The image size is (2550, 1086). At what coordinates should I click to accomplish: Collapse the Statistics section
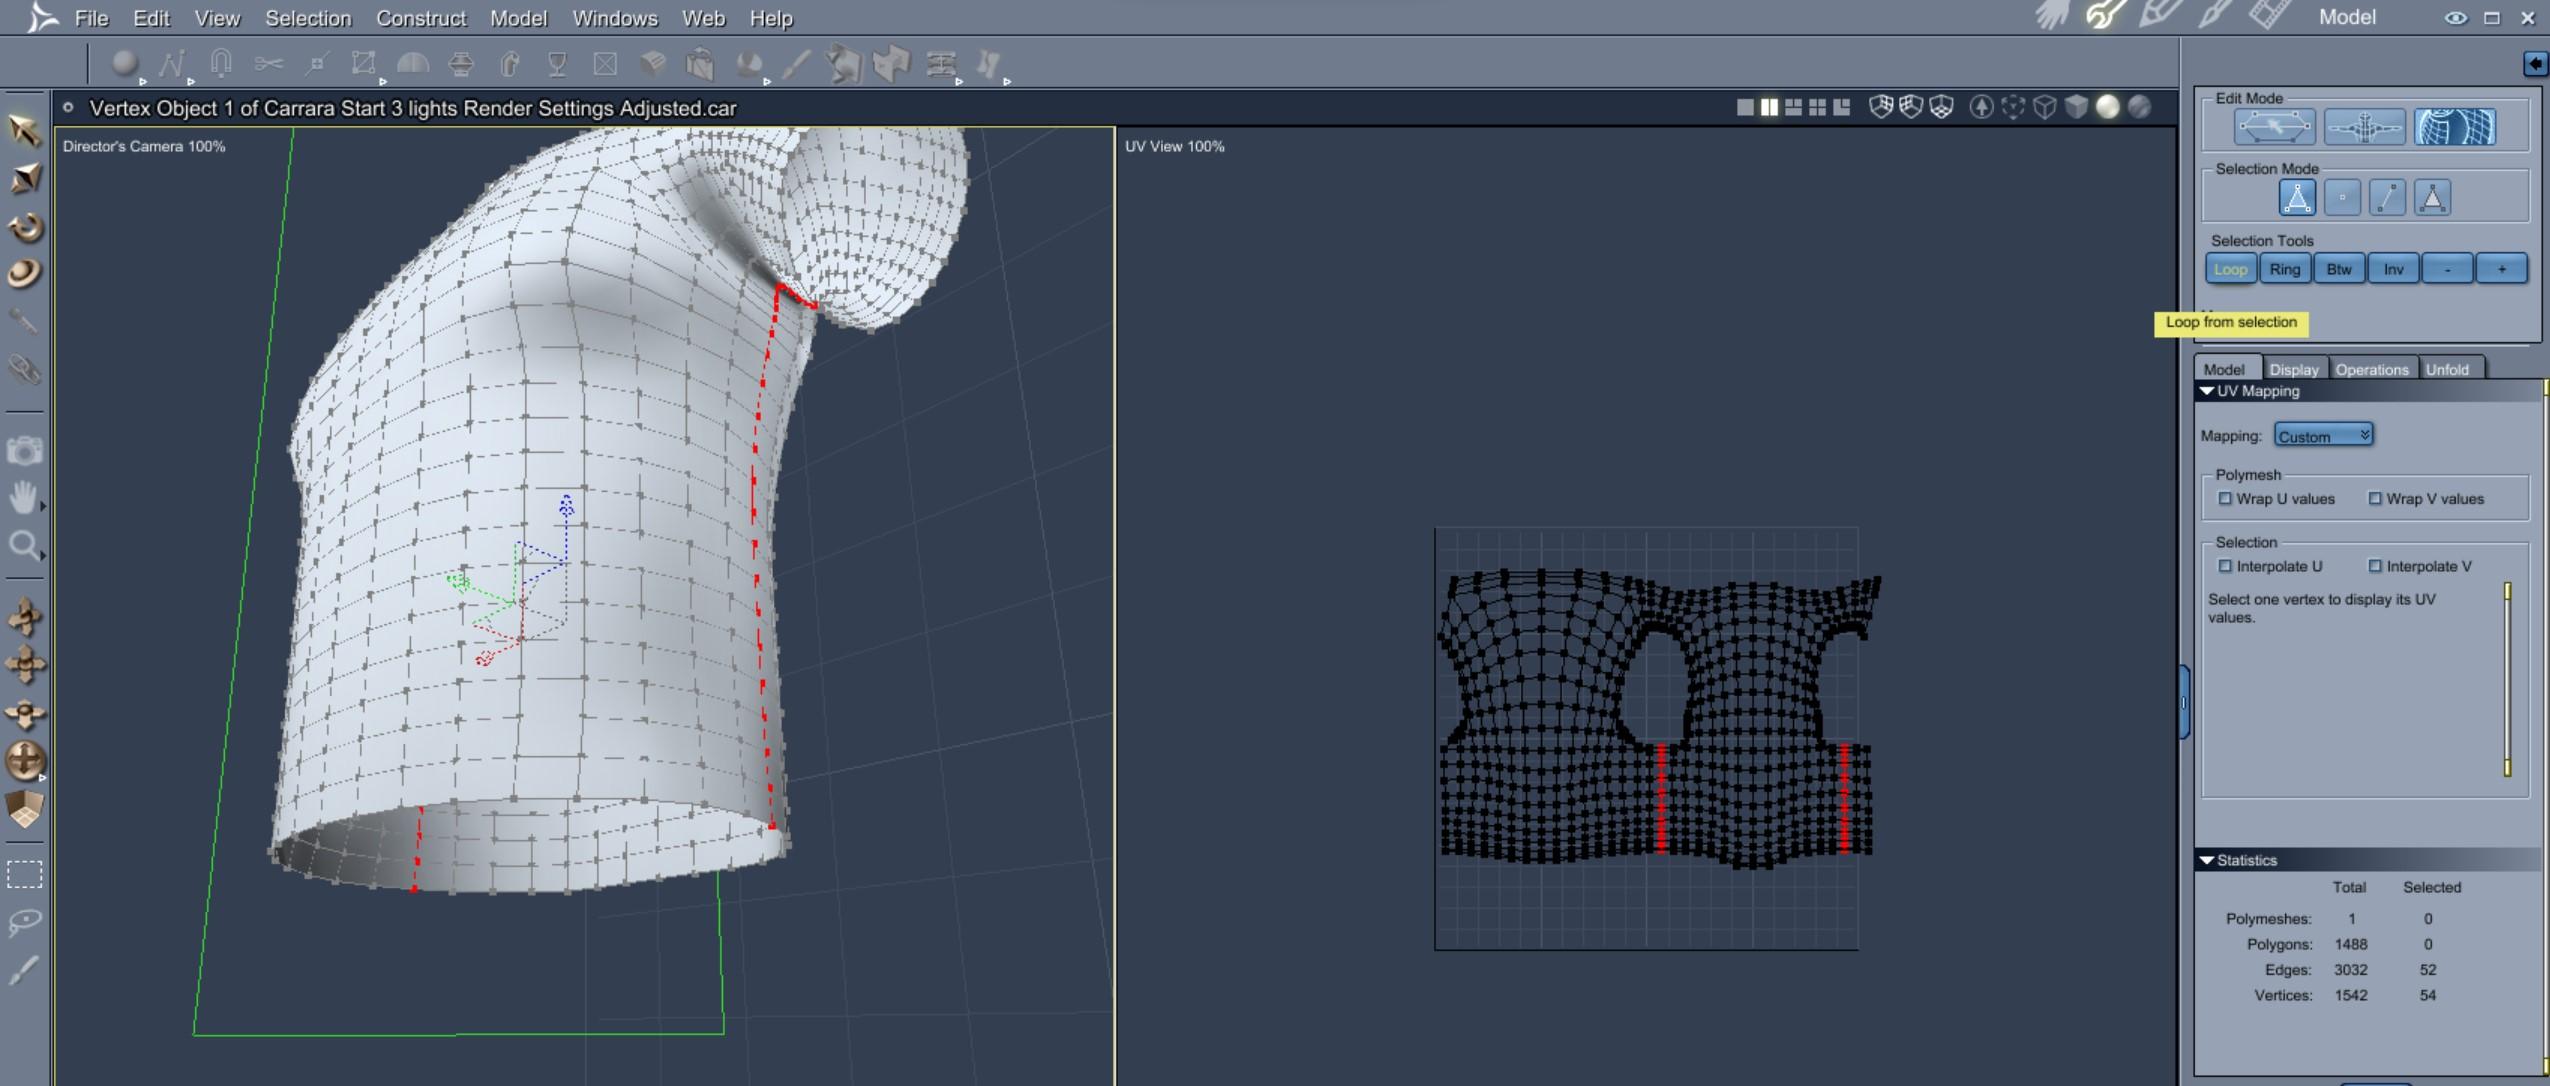tap(2207, 860)
